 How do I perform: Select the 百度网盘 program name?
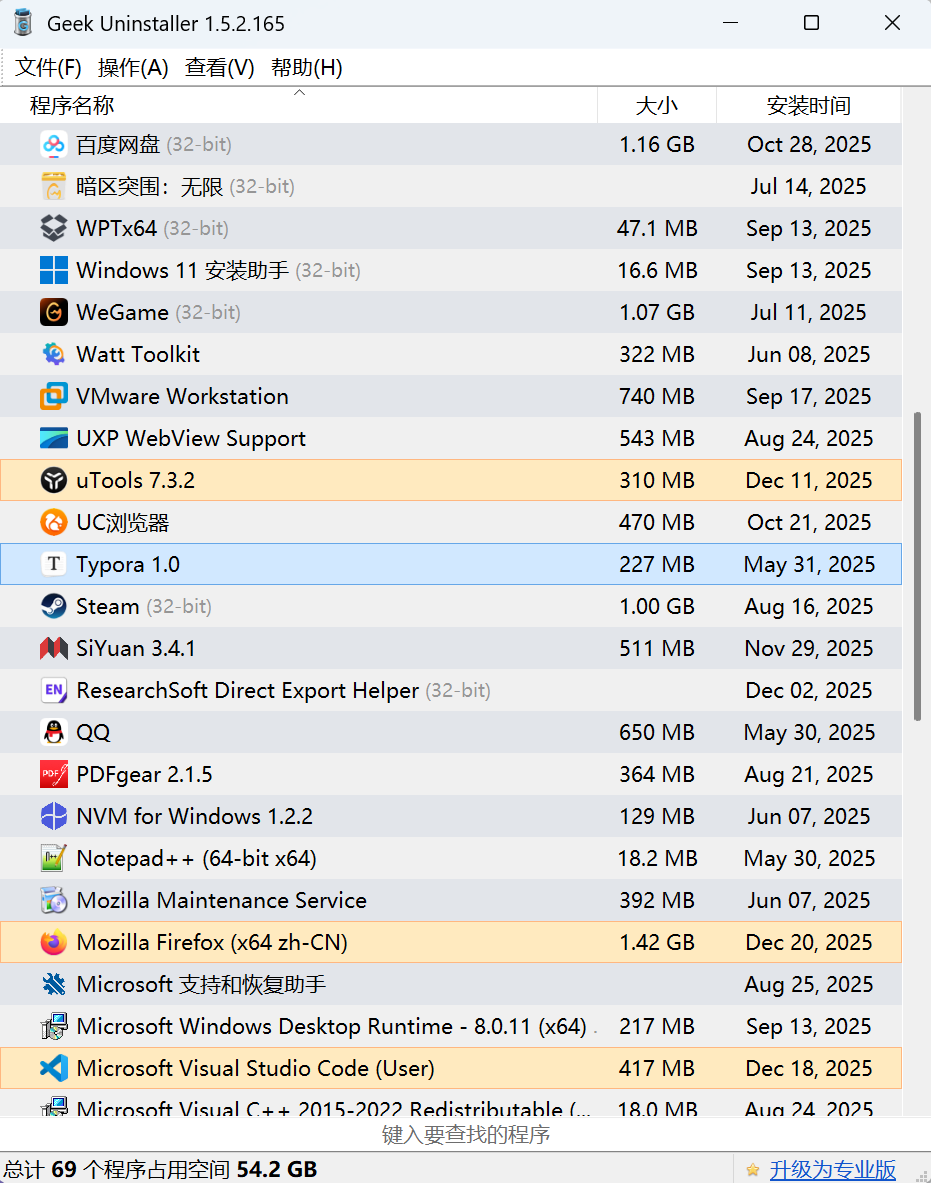[x=118, y=144]
